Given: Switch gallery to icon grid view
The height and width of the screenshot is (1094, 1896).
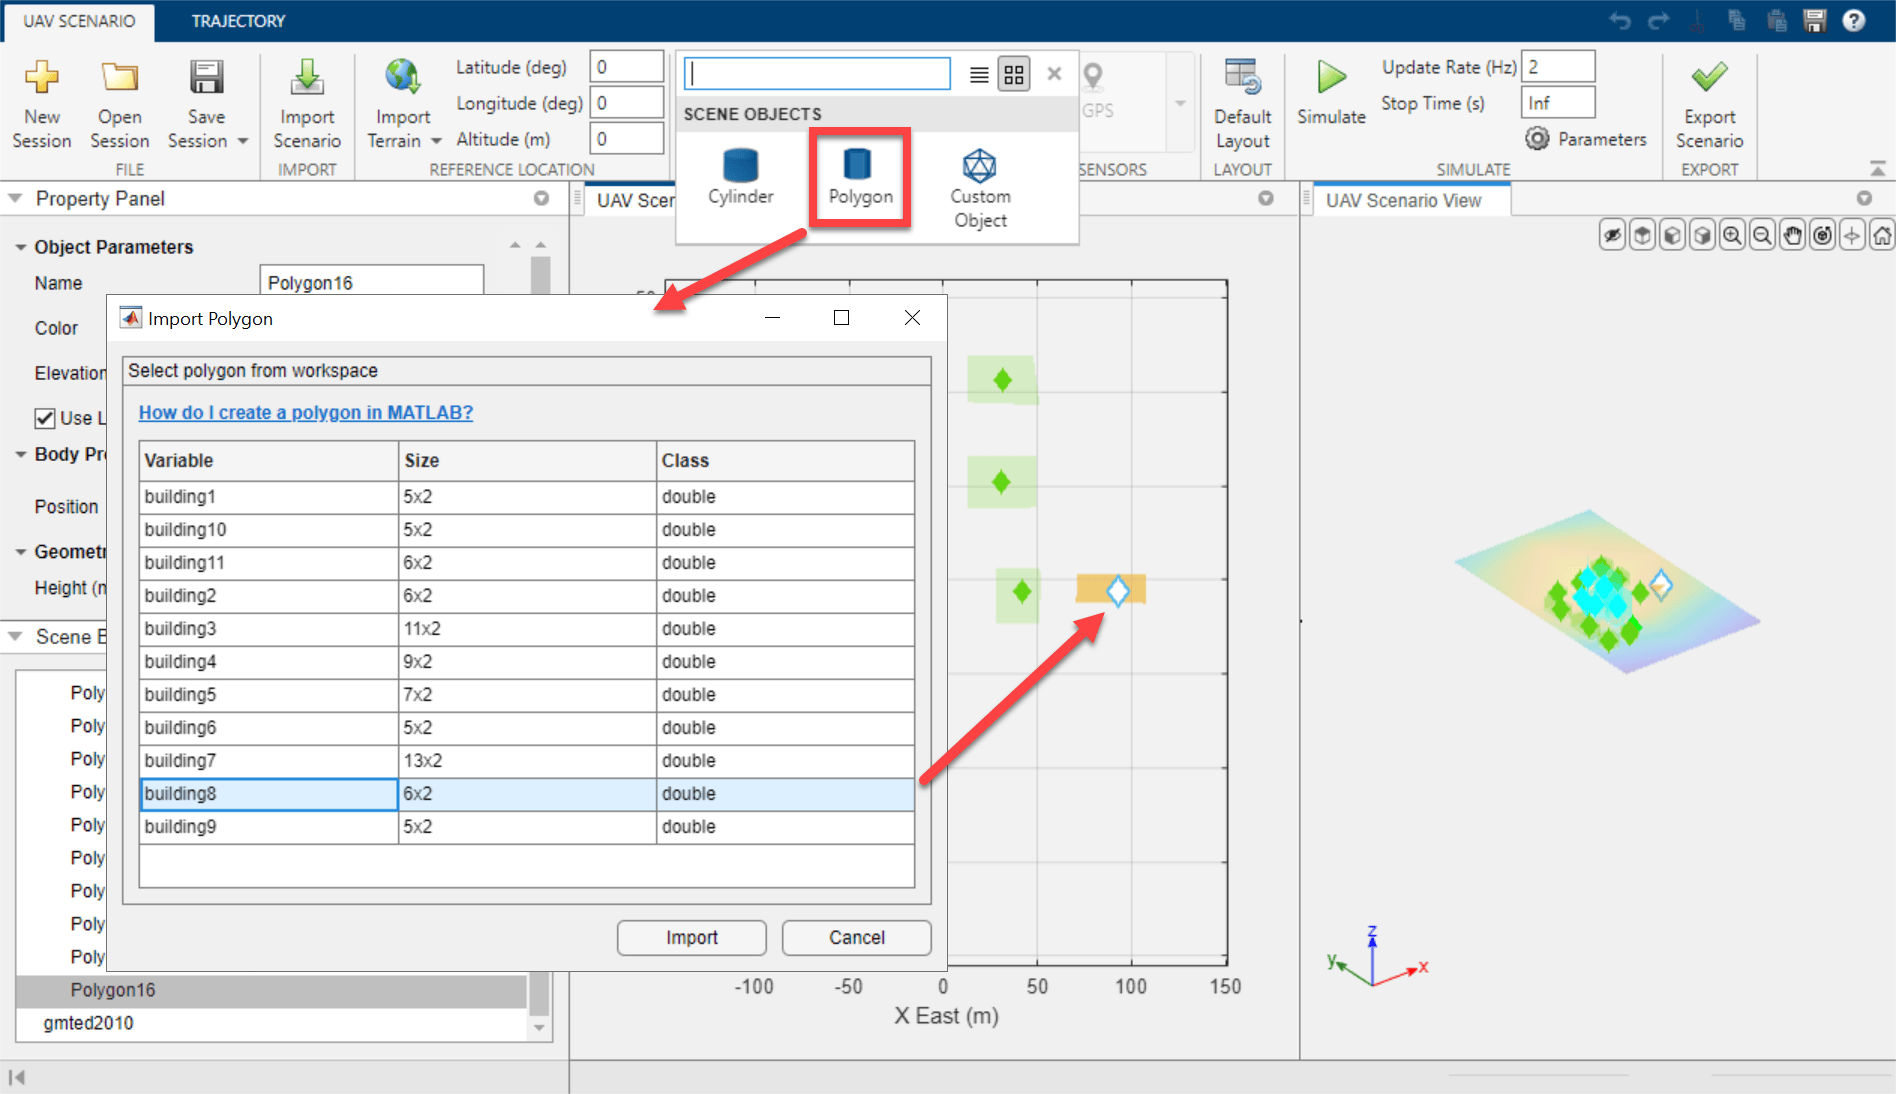Looking at the screenshot, I should tap(1014, 74).
